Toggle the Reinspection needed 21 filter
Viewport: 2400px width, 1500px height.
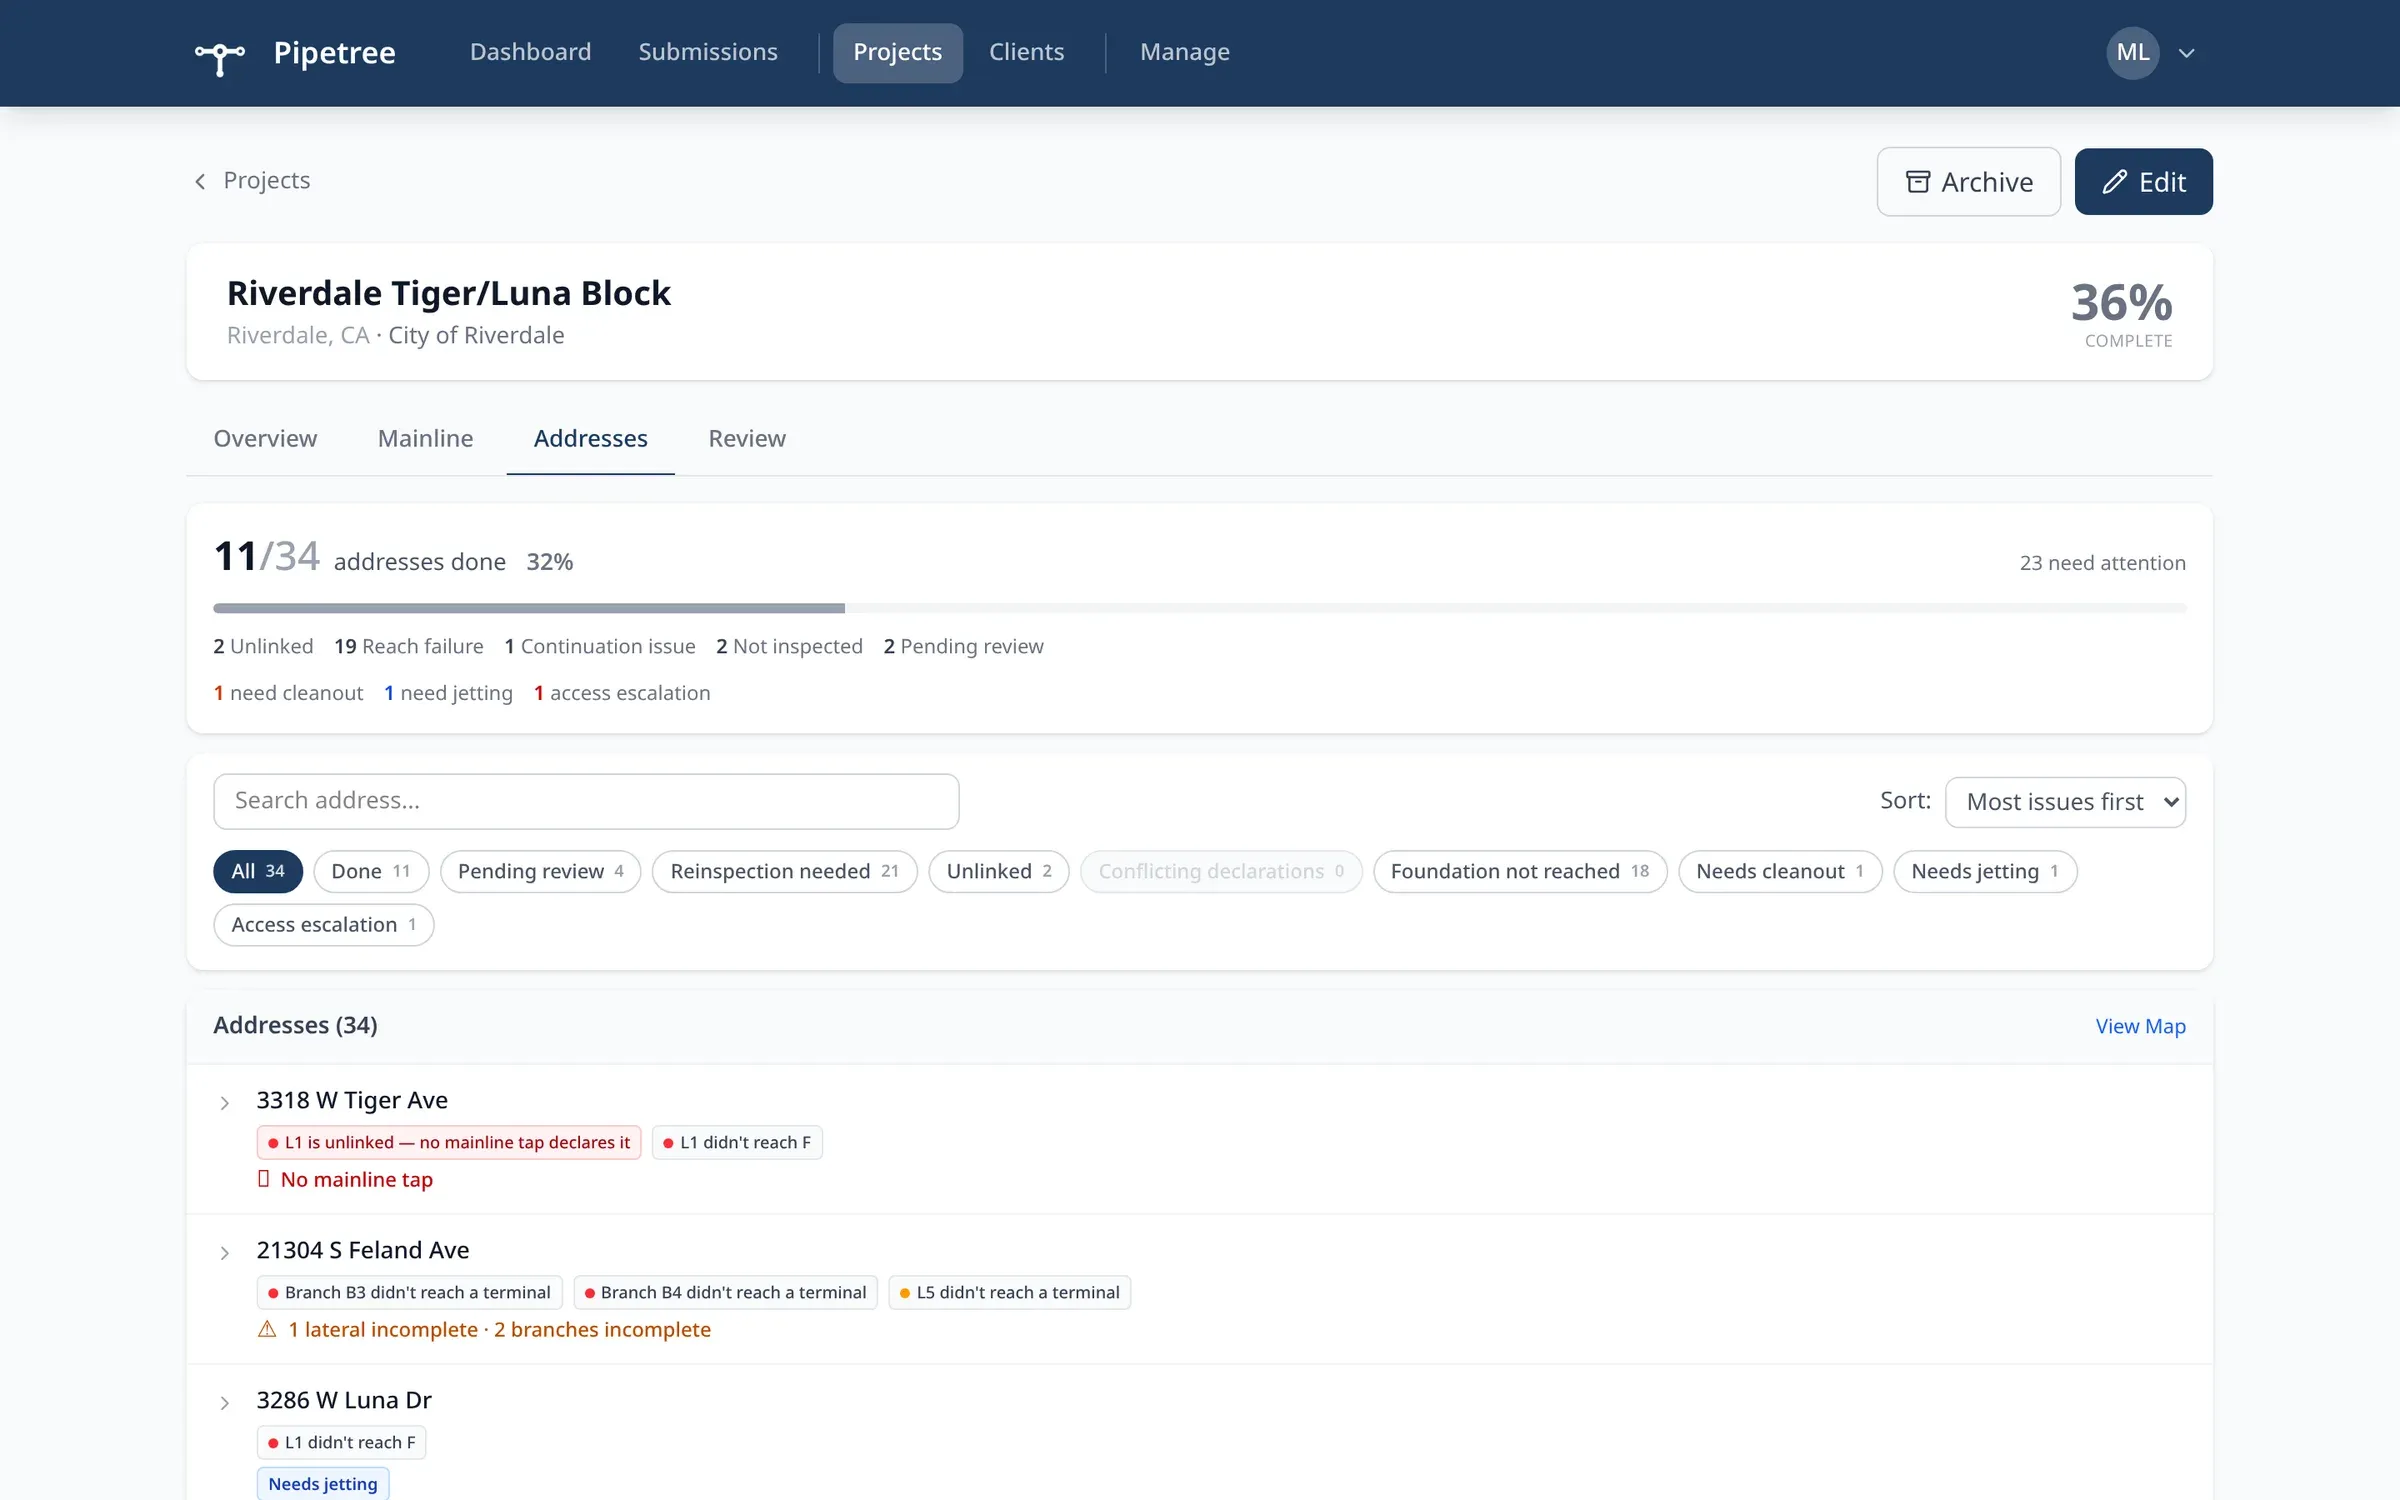[x=785, y=871]
